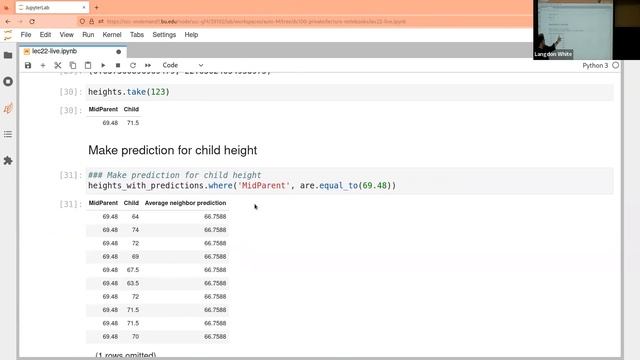640x360 pixels.
Task: Go back with the browser back arrow
Action: click(8, 21)
